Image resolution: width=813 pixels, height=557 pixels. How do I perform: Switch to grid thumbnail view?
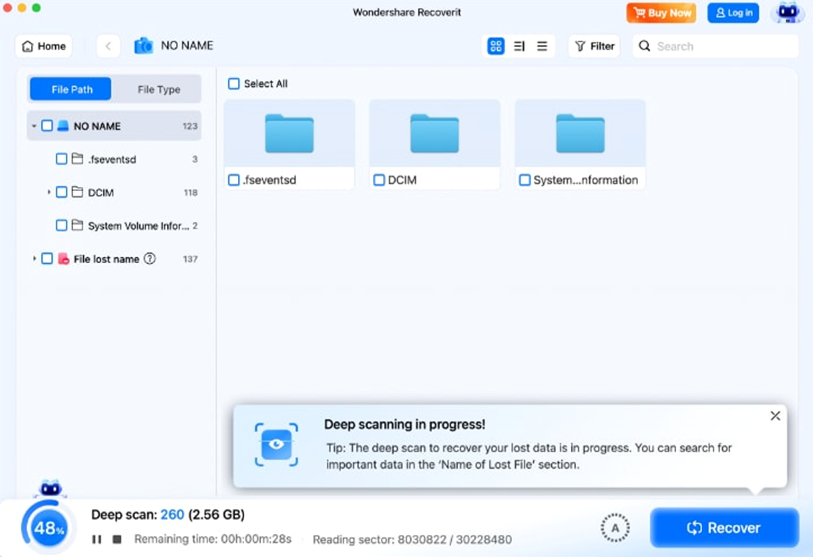496,46
